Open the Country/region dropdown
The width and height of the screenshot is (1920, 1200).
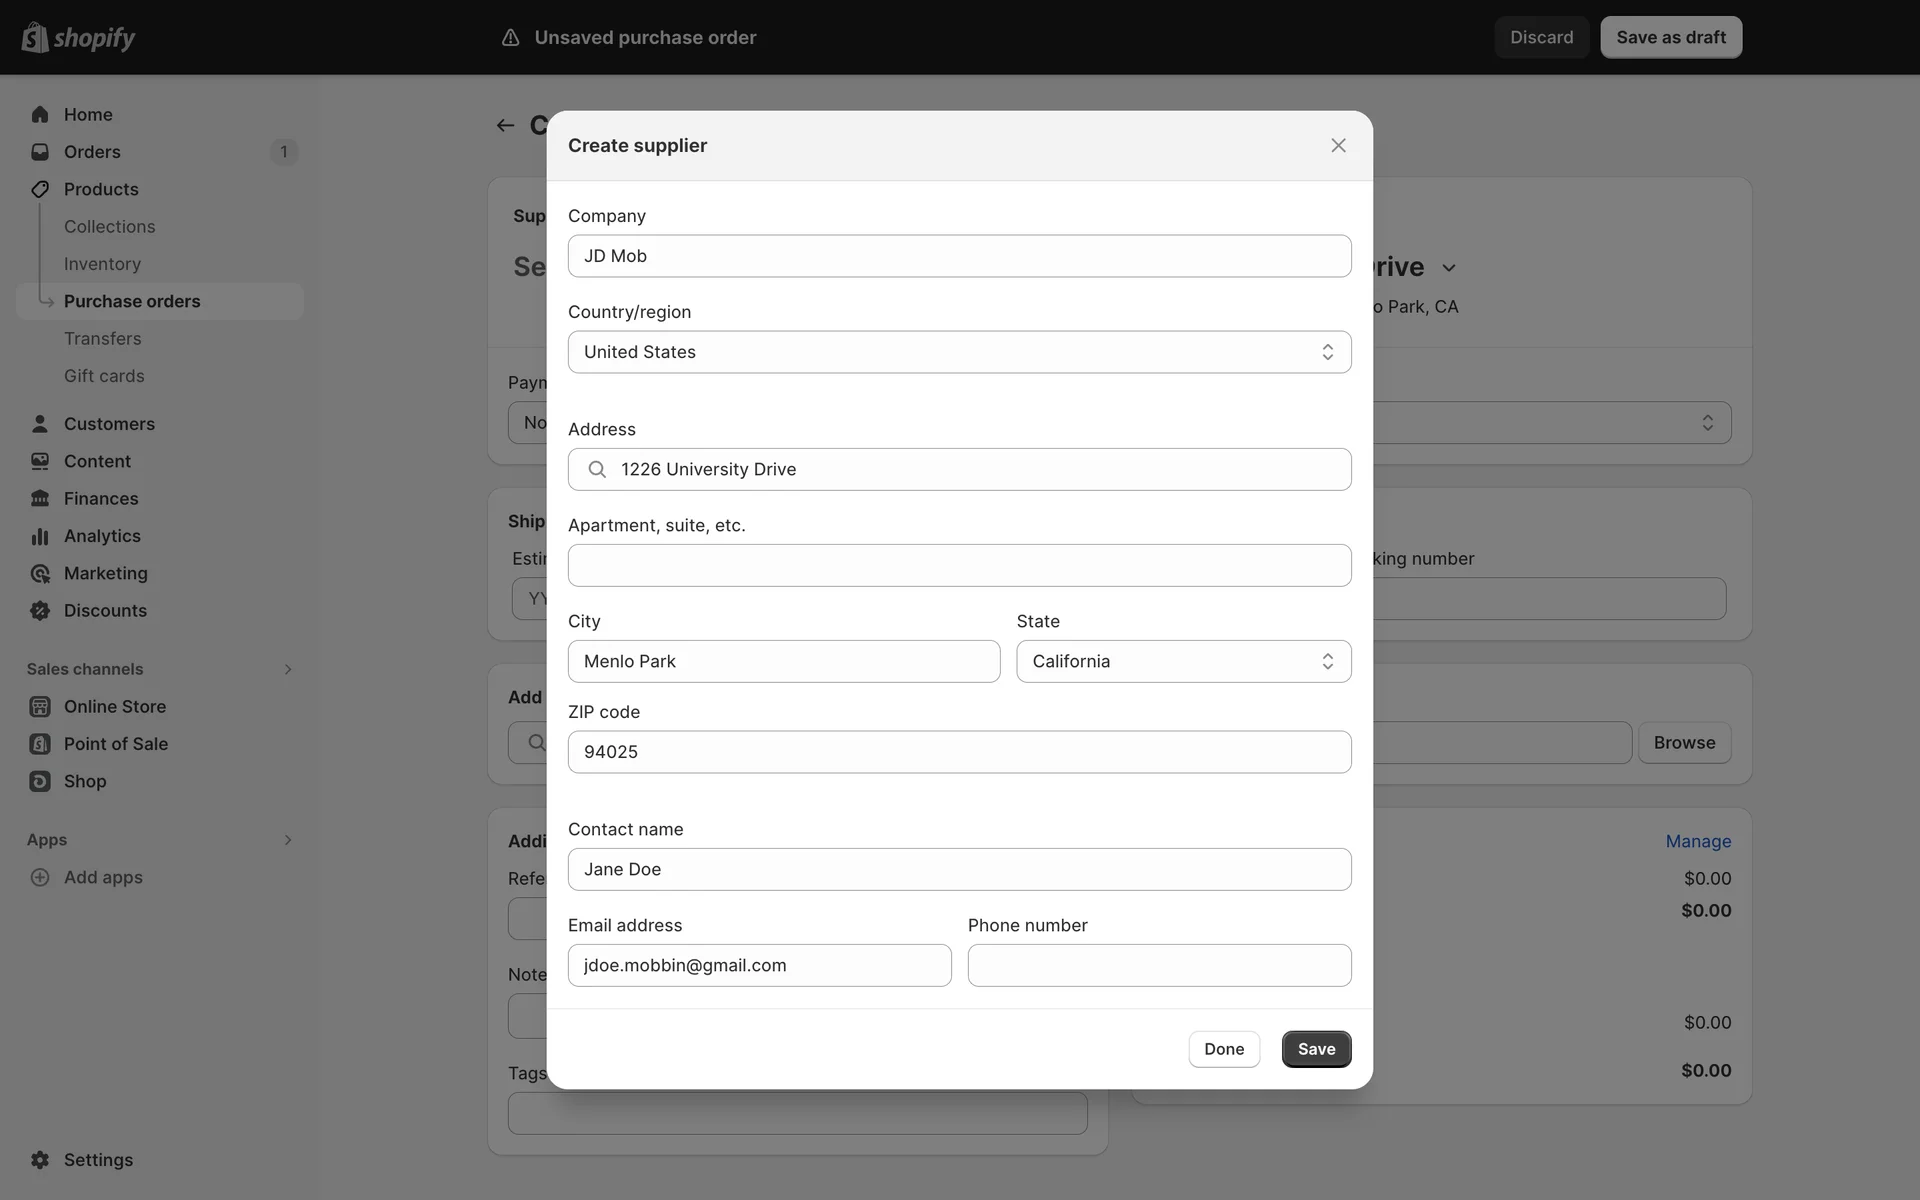(959, 352)
